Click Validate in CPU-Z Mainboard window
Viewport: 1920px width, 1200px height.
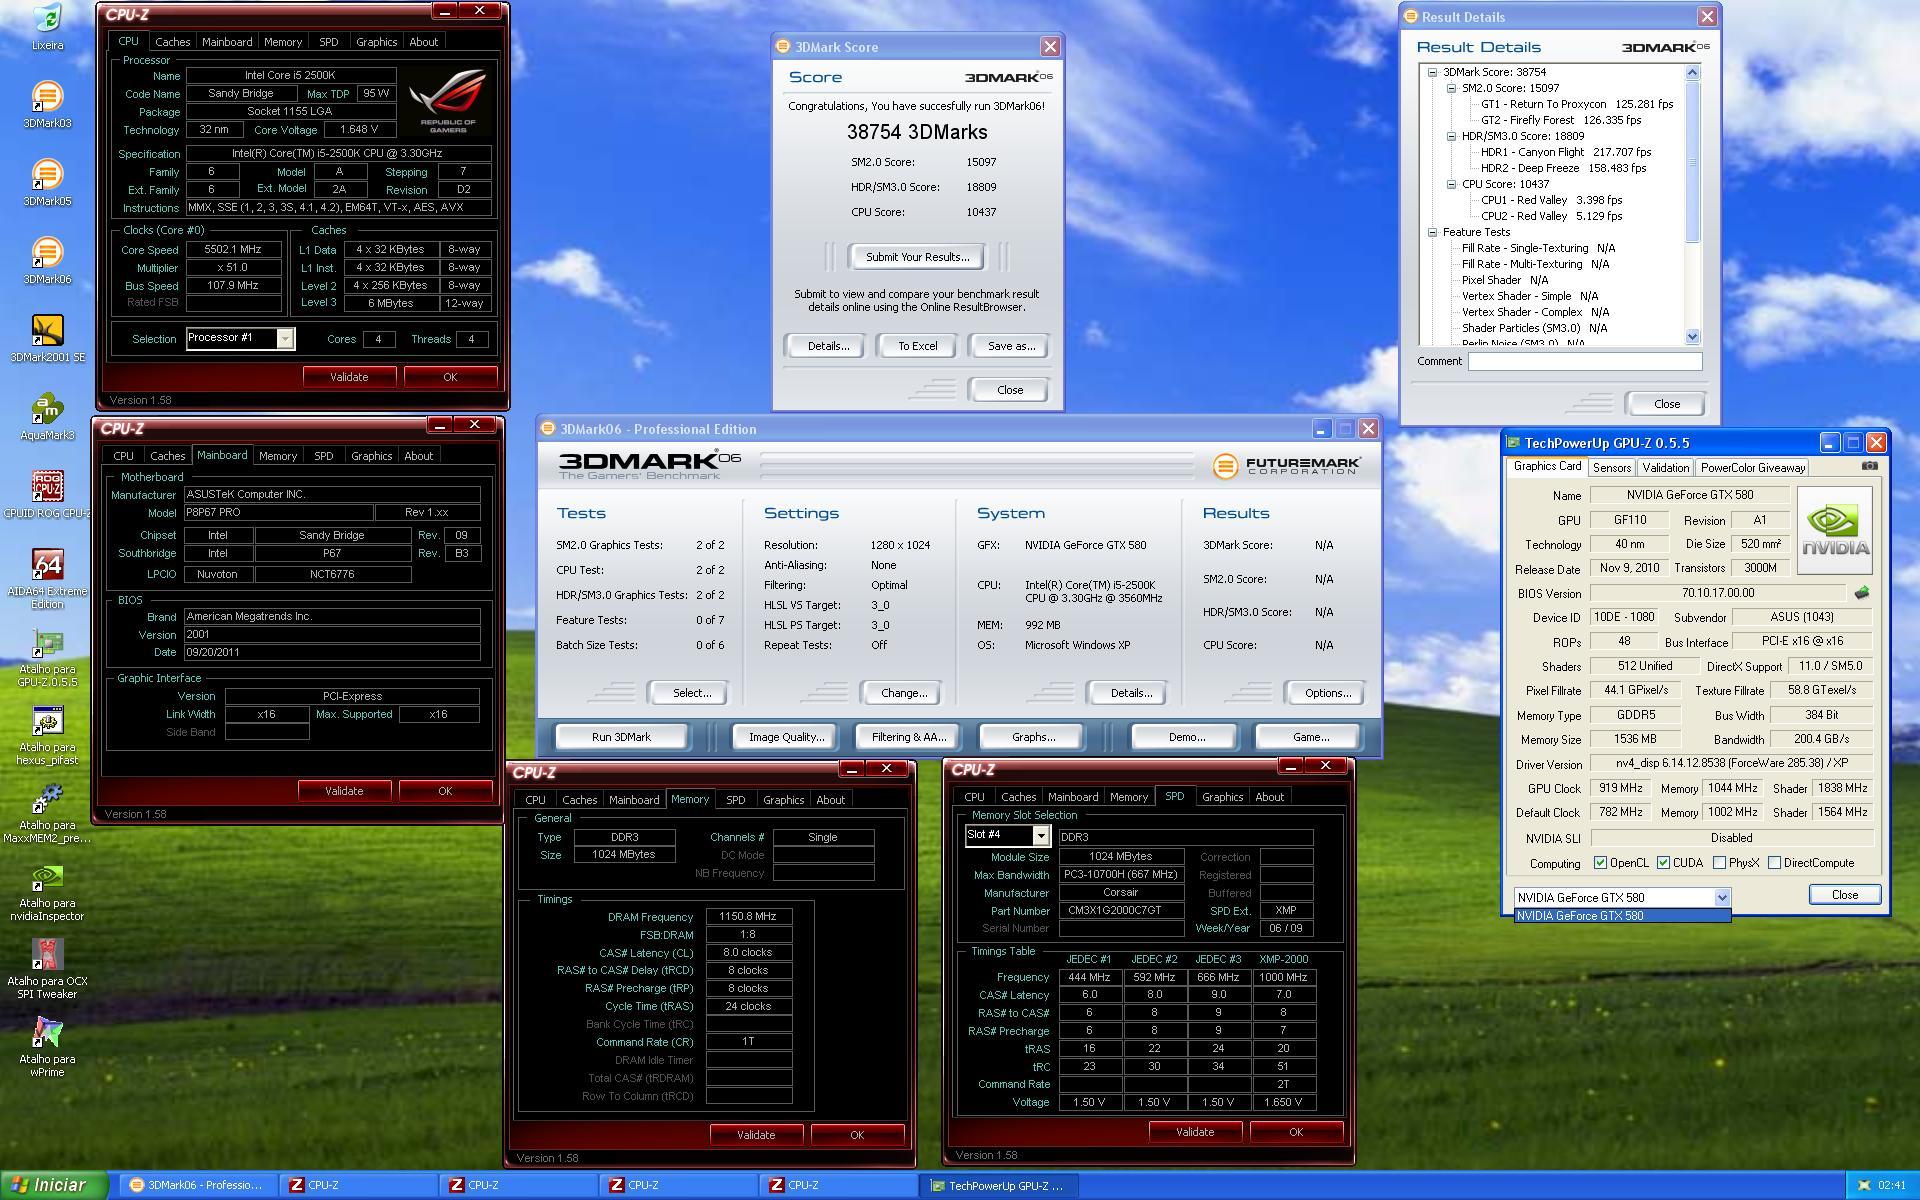pyautogui.click(x=344, y=791)
